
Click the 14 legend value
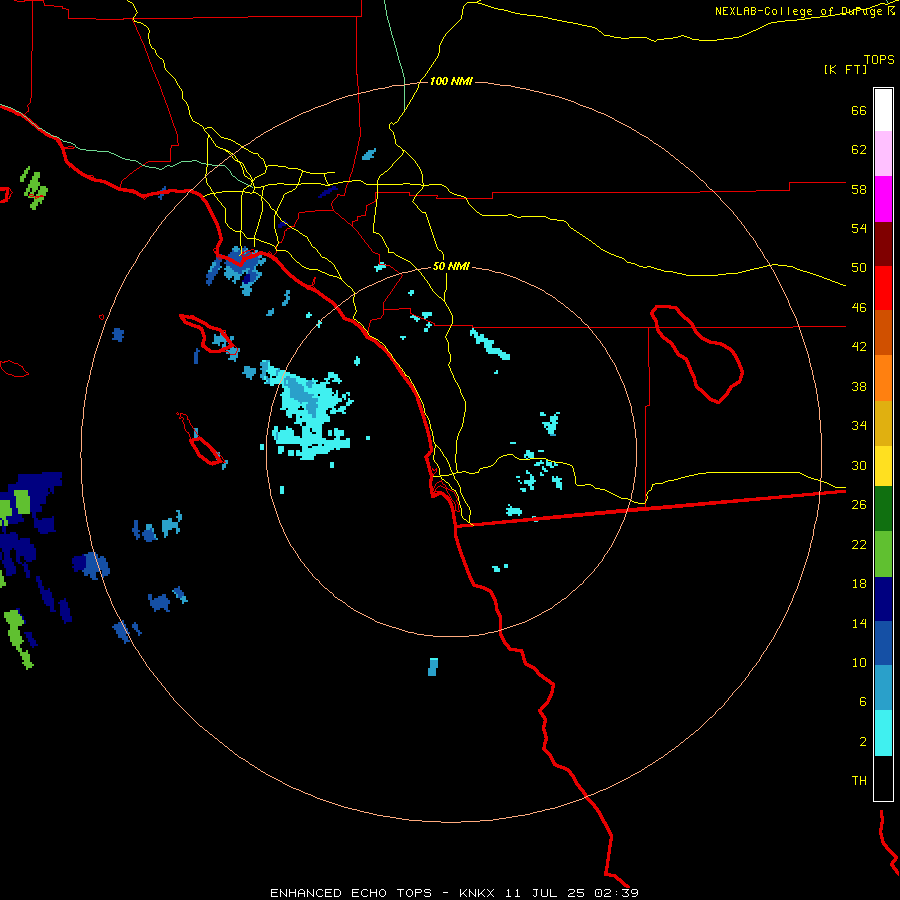[x=859, y=623]
